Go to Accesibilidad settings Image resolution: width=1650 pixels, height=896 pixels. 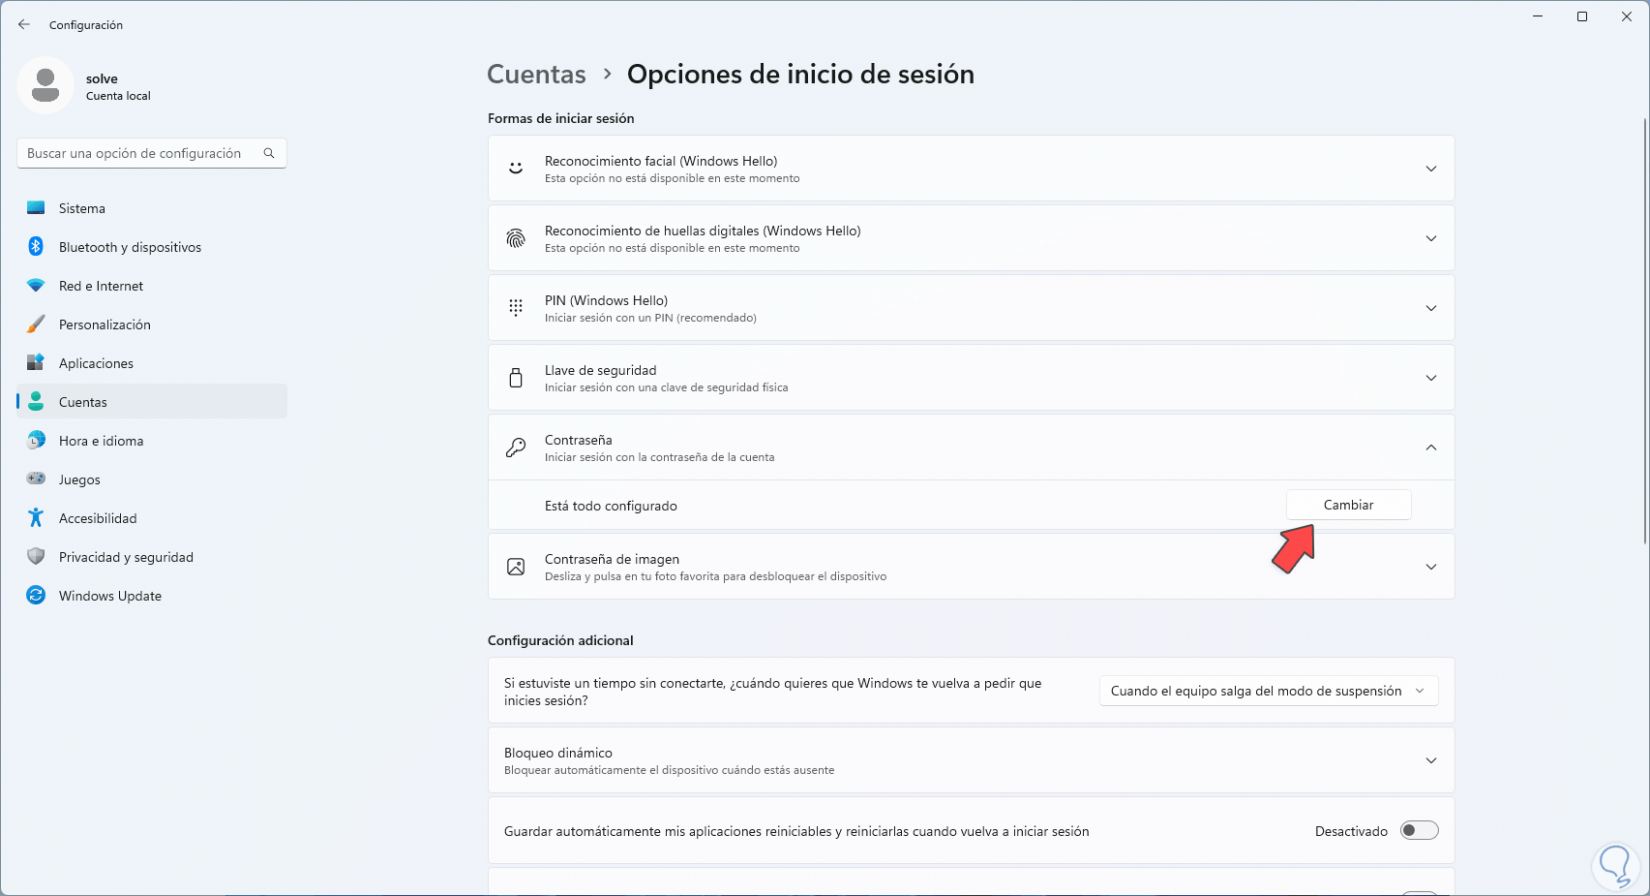152,518
